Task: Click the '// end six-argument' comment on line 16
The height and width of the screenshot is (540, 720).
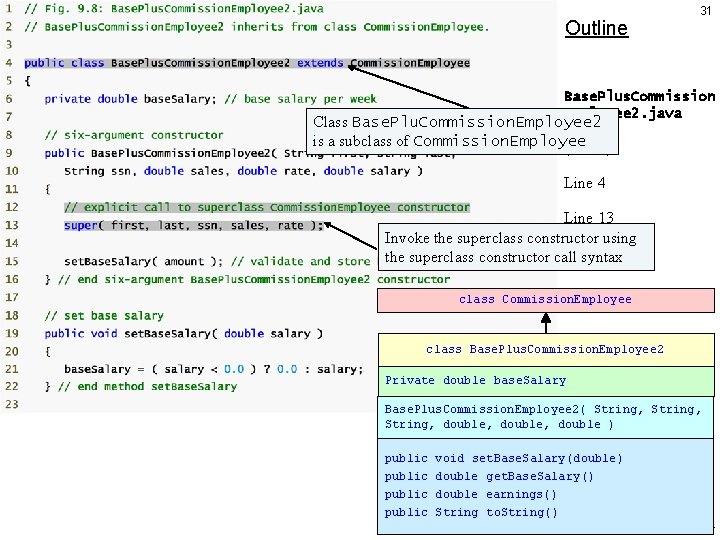Action: pyautogui.click(x=254, y=279)
